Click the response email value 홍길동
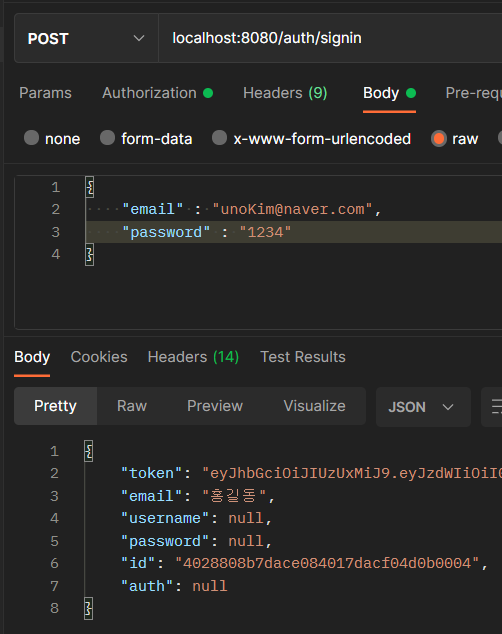The height and width of the screenshot is (634, 502). 234,496
